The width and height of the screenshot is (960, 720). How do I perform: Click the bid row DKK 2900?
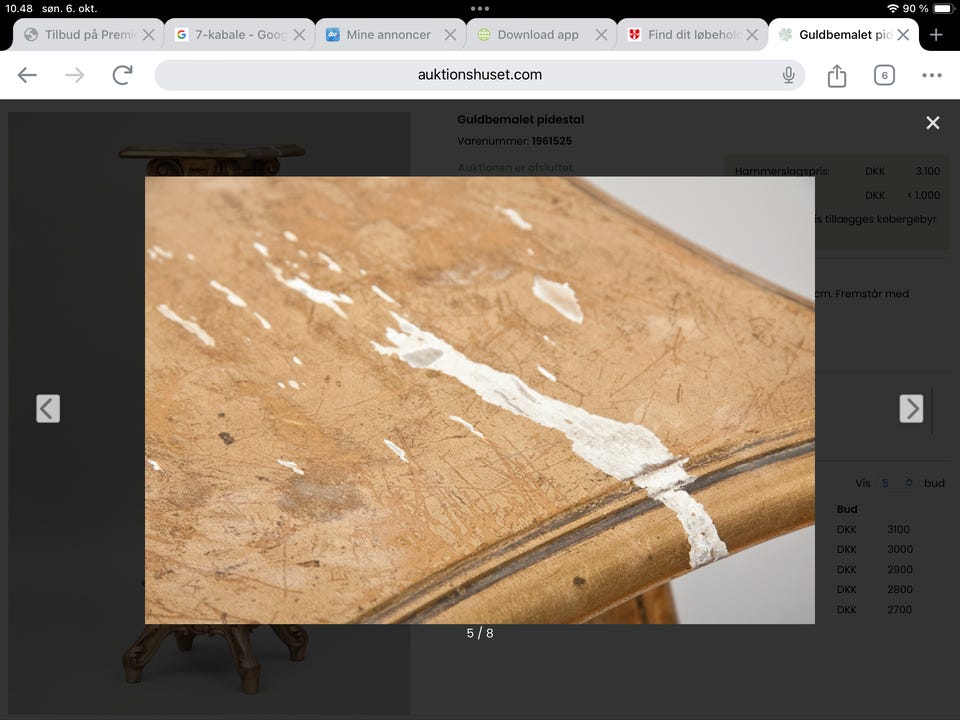click(874, 569)
